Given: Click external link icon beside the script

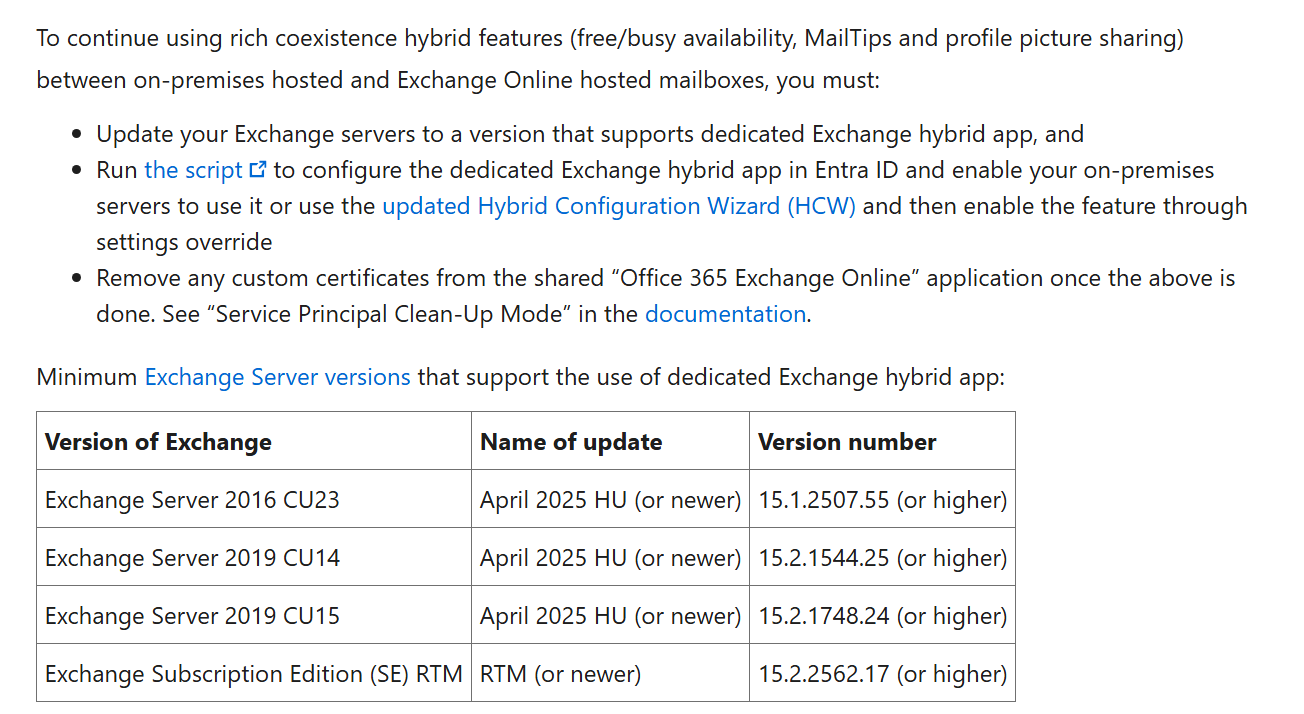Looking at the screenshot, I should click(258, 170).
